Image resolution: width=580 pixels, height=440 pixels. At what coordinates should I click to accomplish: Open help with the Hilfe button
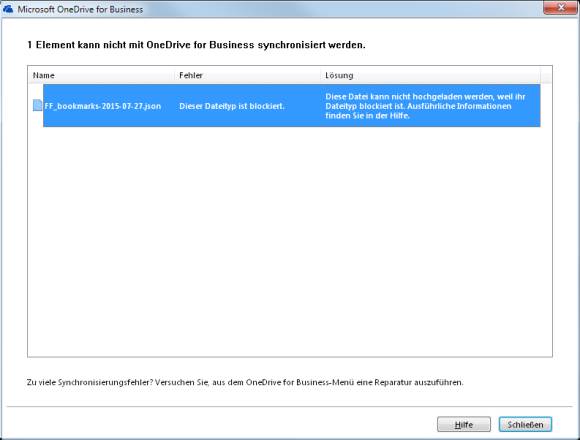click(x=464, y=424)
